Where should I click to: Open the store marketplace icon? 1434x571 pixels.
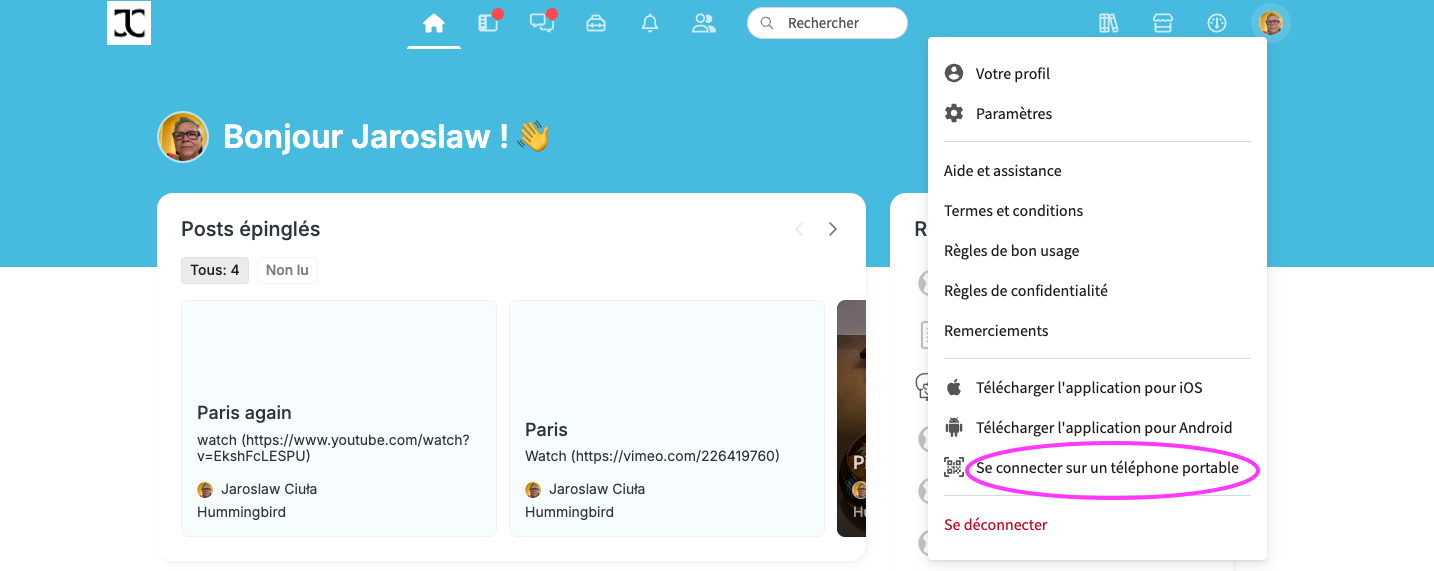point(1162,23)
